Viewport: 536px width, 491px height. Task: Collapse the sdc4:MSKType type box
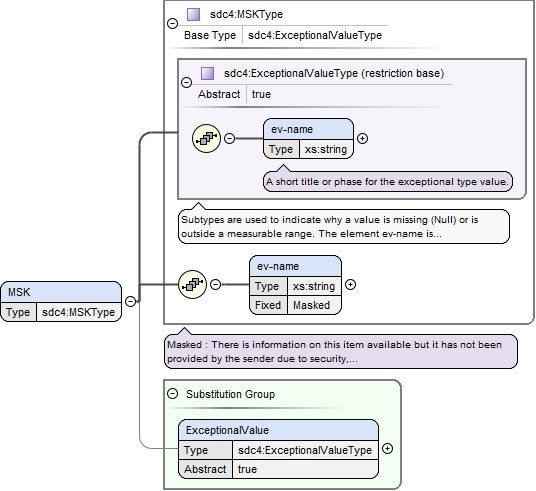172,23
